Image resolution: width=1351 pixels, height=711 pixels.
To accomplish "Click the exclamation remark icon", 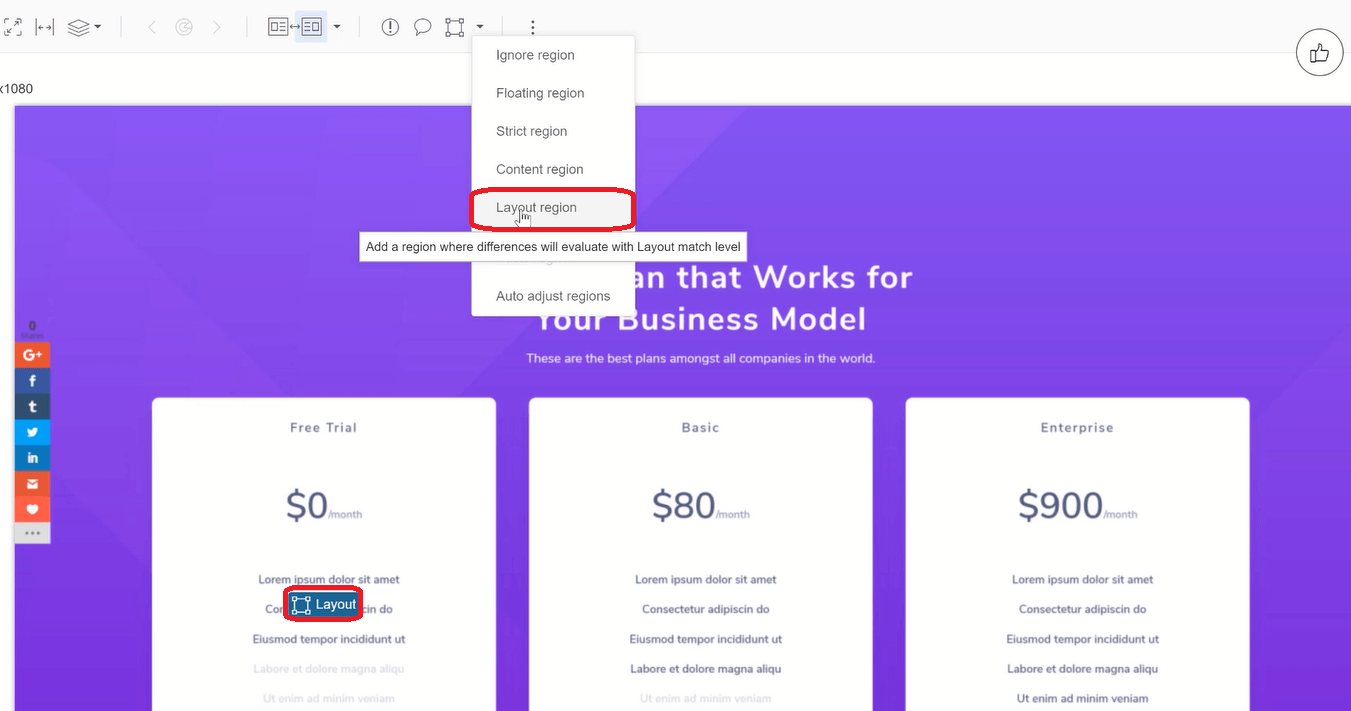I will point(390,27).
